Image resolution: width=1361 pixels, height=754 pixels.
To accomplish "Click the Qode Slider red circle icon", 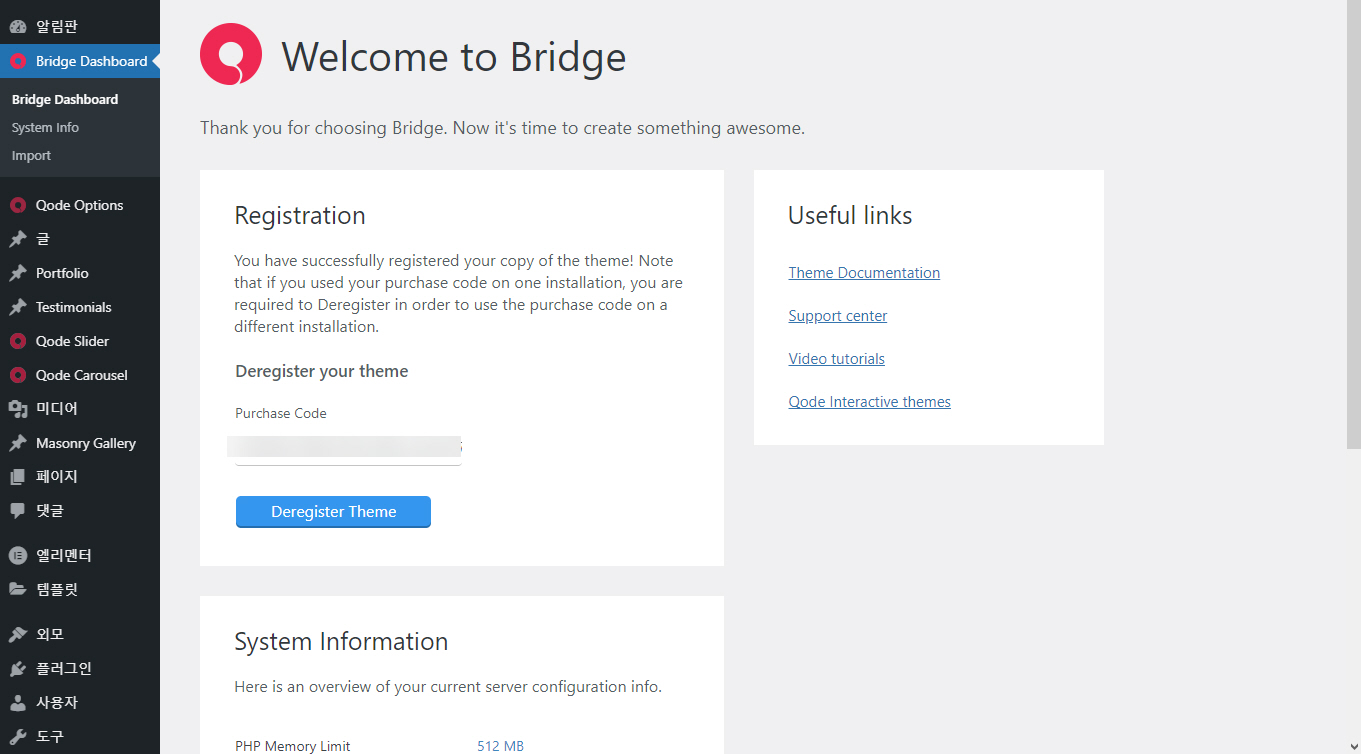I will tap(18, 341).
